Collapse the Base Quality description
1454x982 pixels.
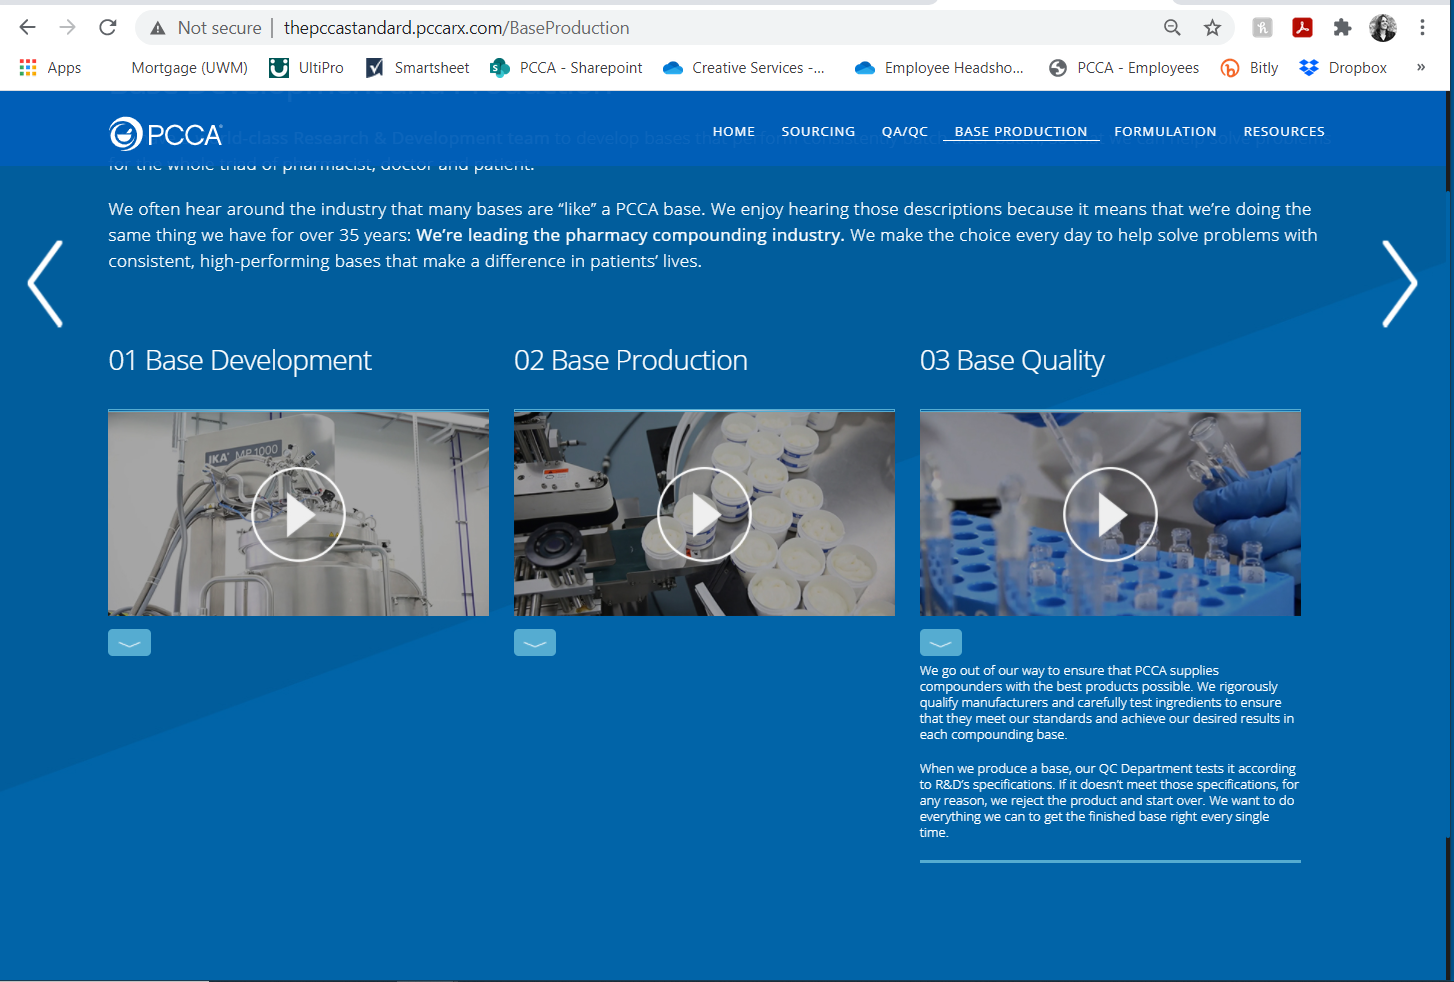[x=941, y=643]
